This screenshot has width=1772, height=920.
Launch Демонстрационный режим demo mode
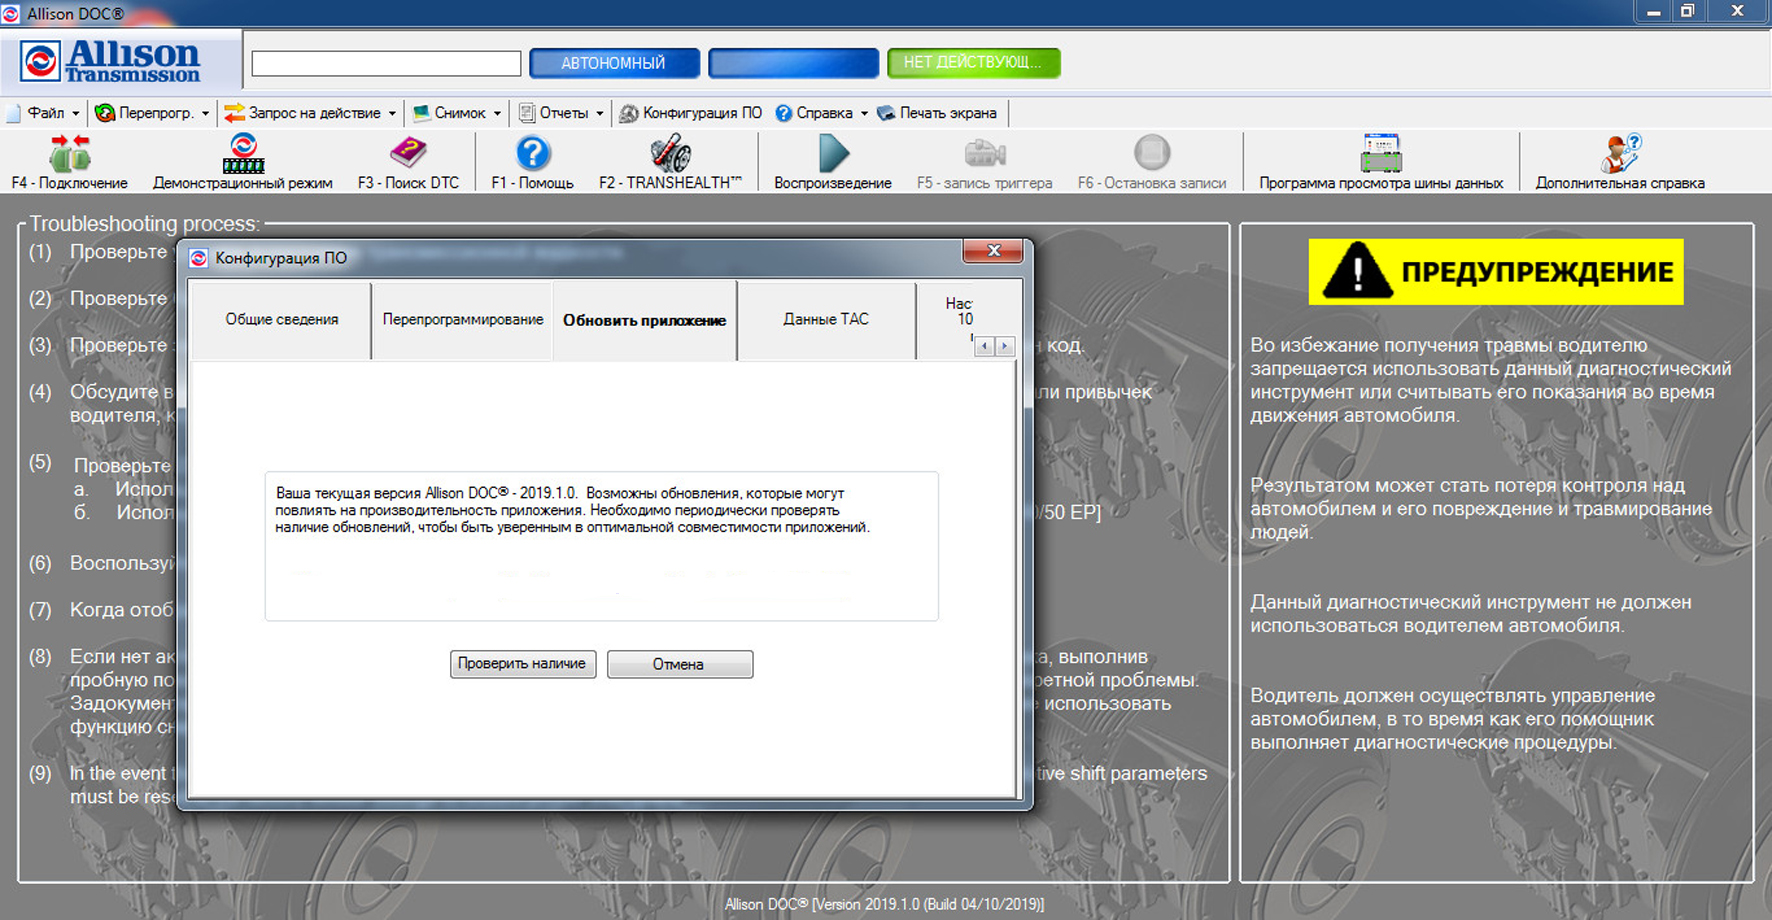pos(243,155)
